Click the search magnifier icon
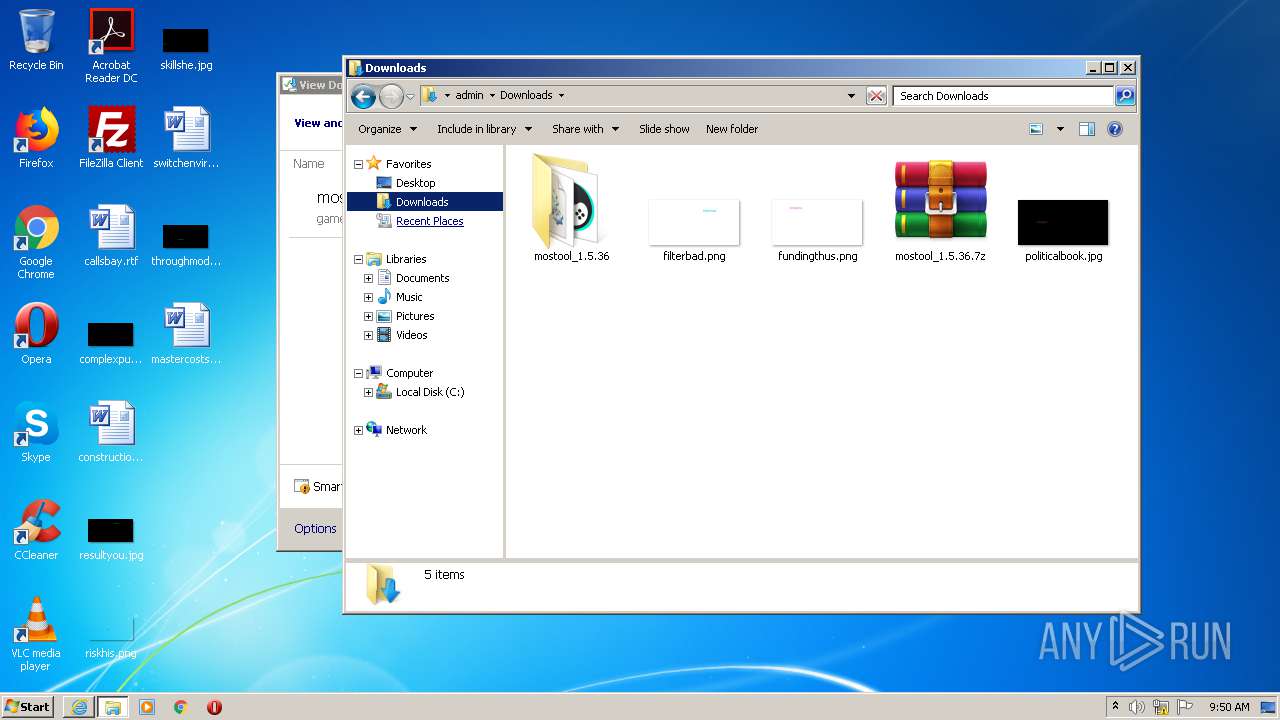The height and width of the screenshot is (720, 1280). (1125, 95)
